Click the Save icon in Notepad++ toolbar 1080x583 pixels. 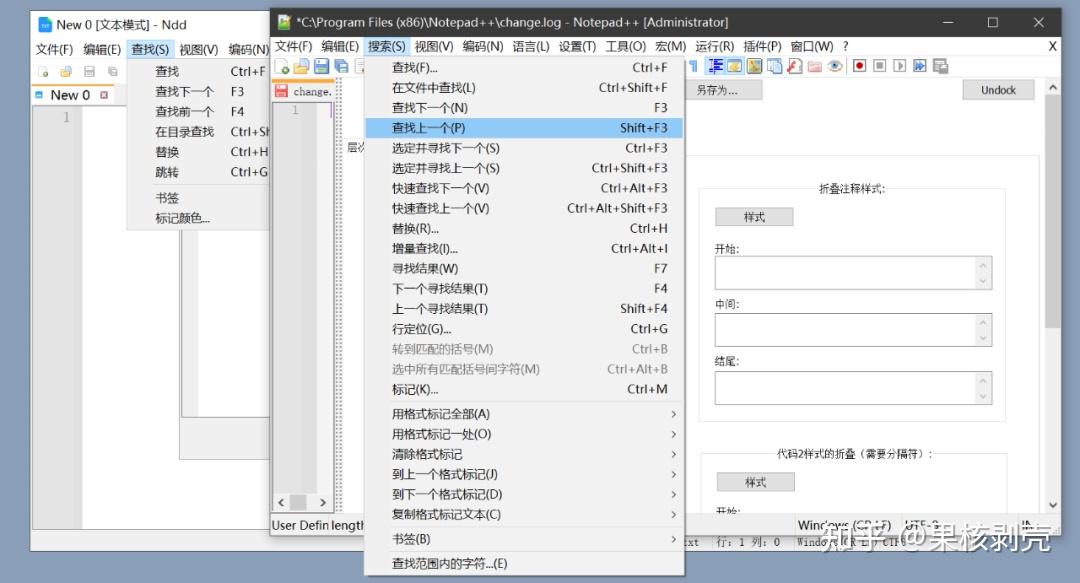point(321,66)
